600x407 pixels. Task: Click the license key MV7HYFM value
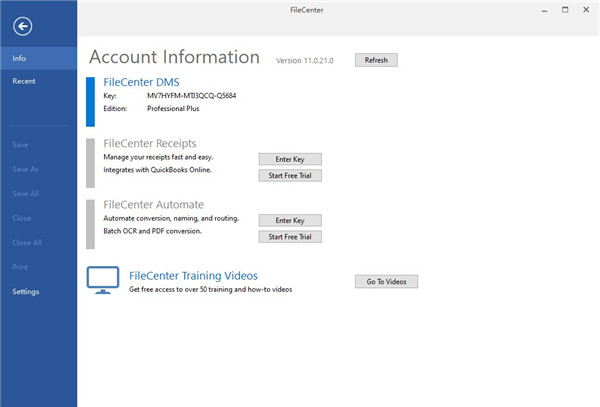point(191,96)
